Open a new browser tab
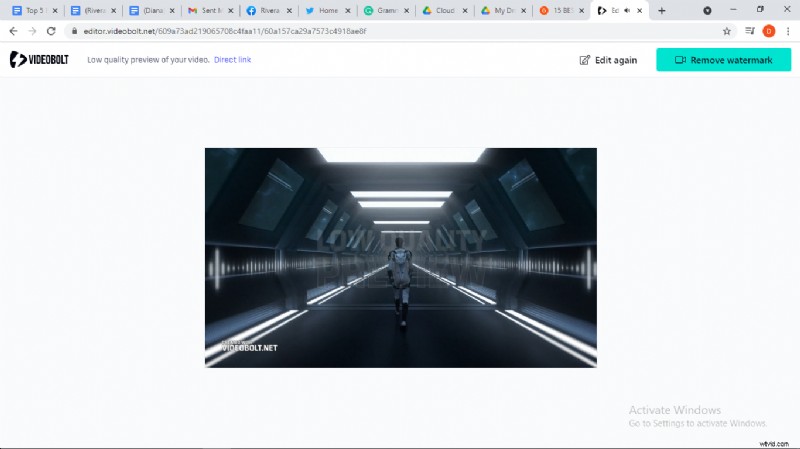The height and width of the screenshot is (449, 800). [x=662, y=11]
